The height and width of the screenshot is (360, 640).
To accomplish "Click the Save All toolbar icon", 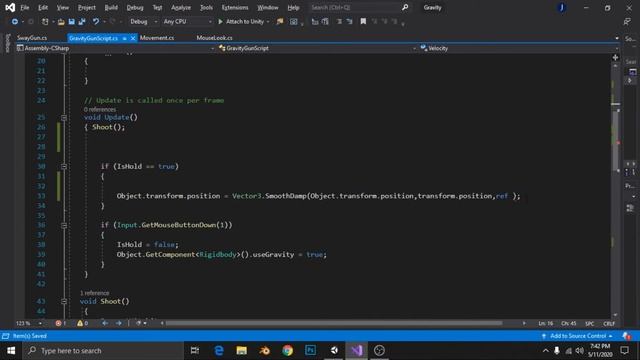I will coord(82,22).
